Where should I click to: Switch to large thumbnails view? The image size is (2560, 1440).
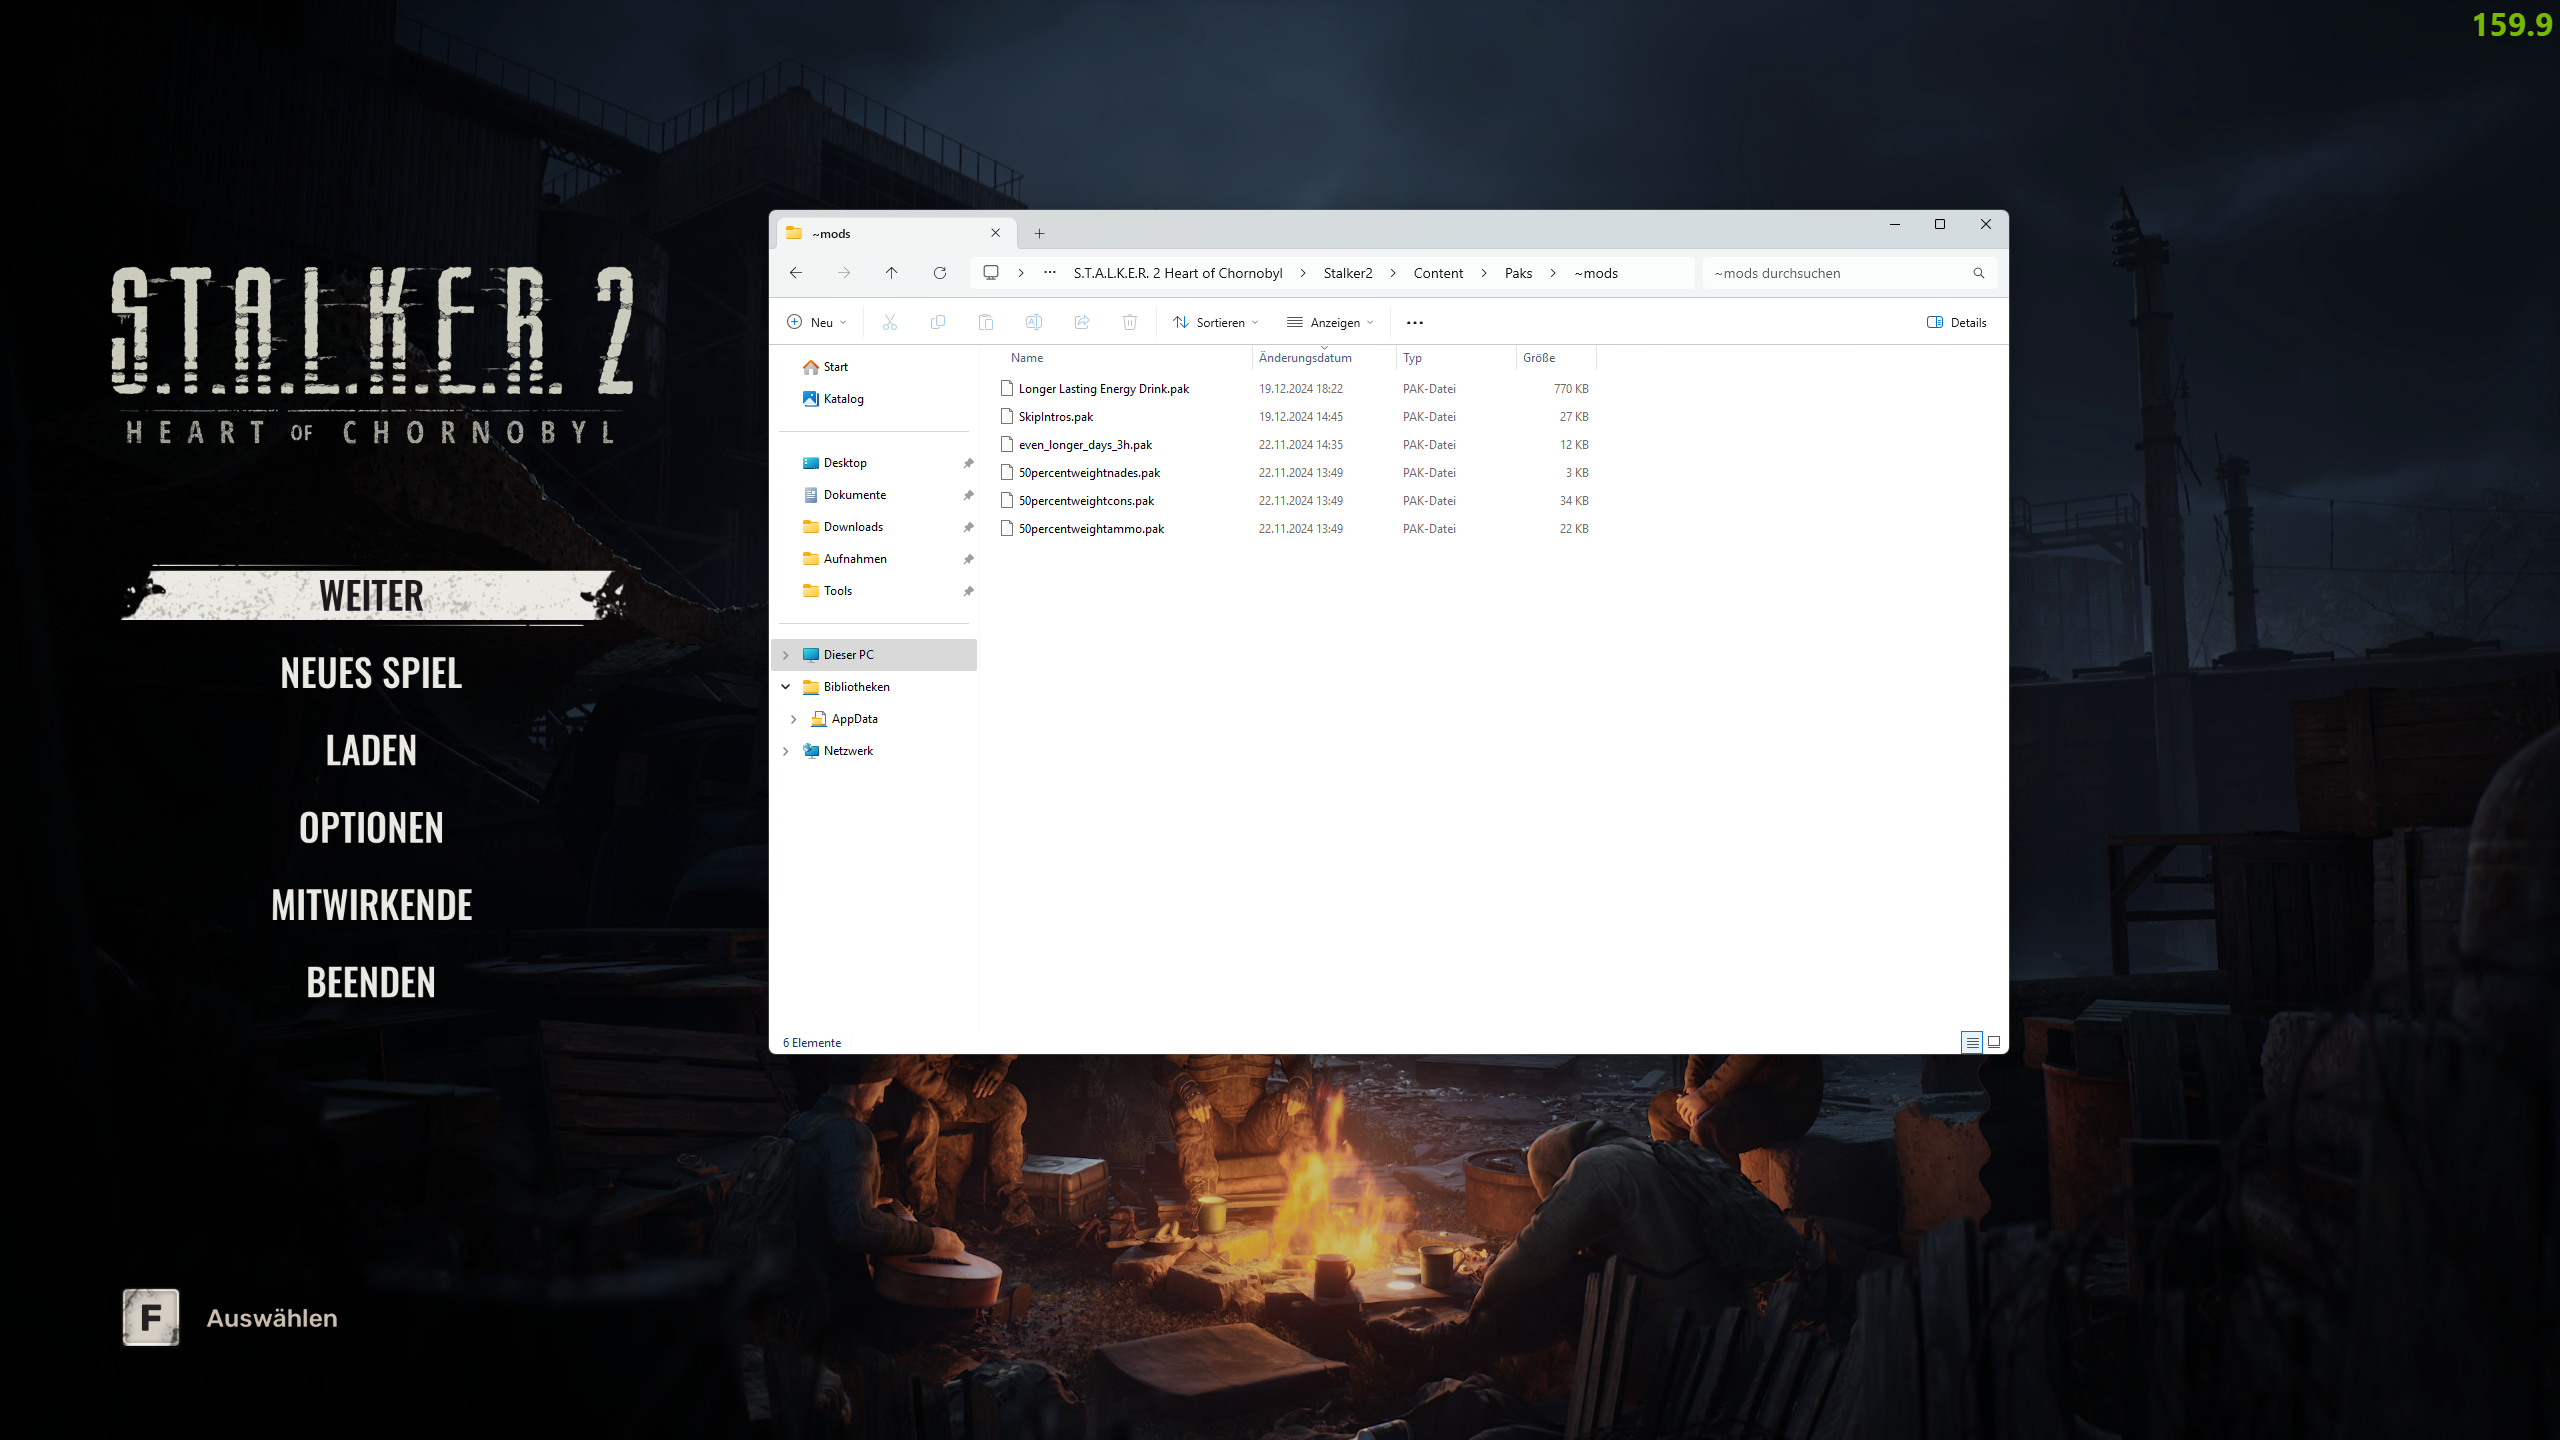tap(1993, 1042)
